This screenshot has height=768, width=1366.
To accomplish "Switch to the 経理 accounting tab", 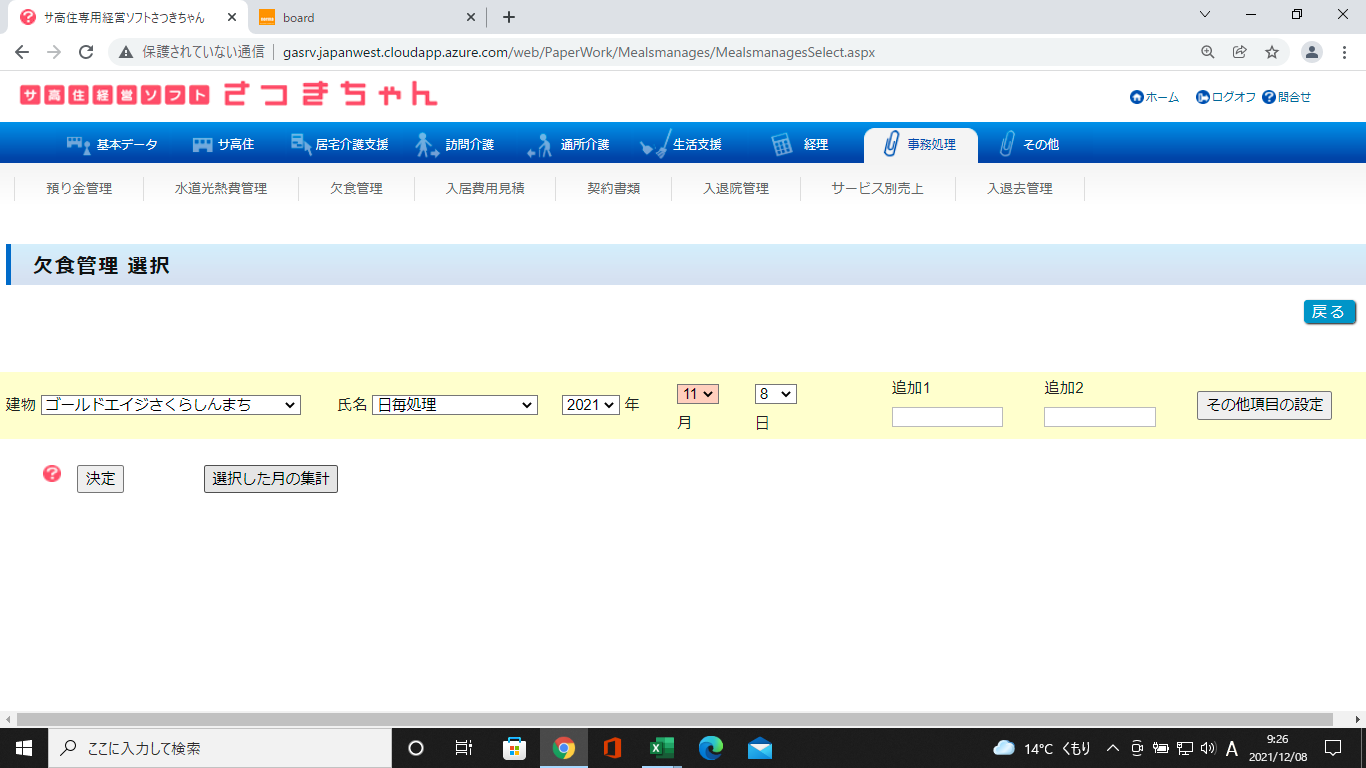I will coord(801,144).
